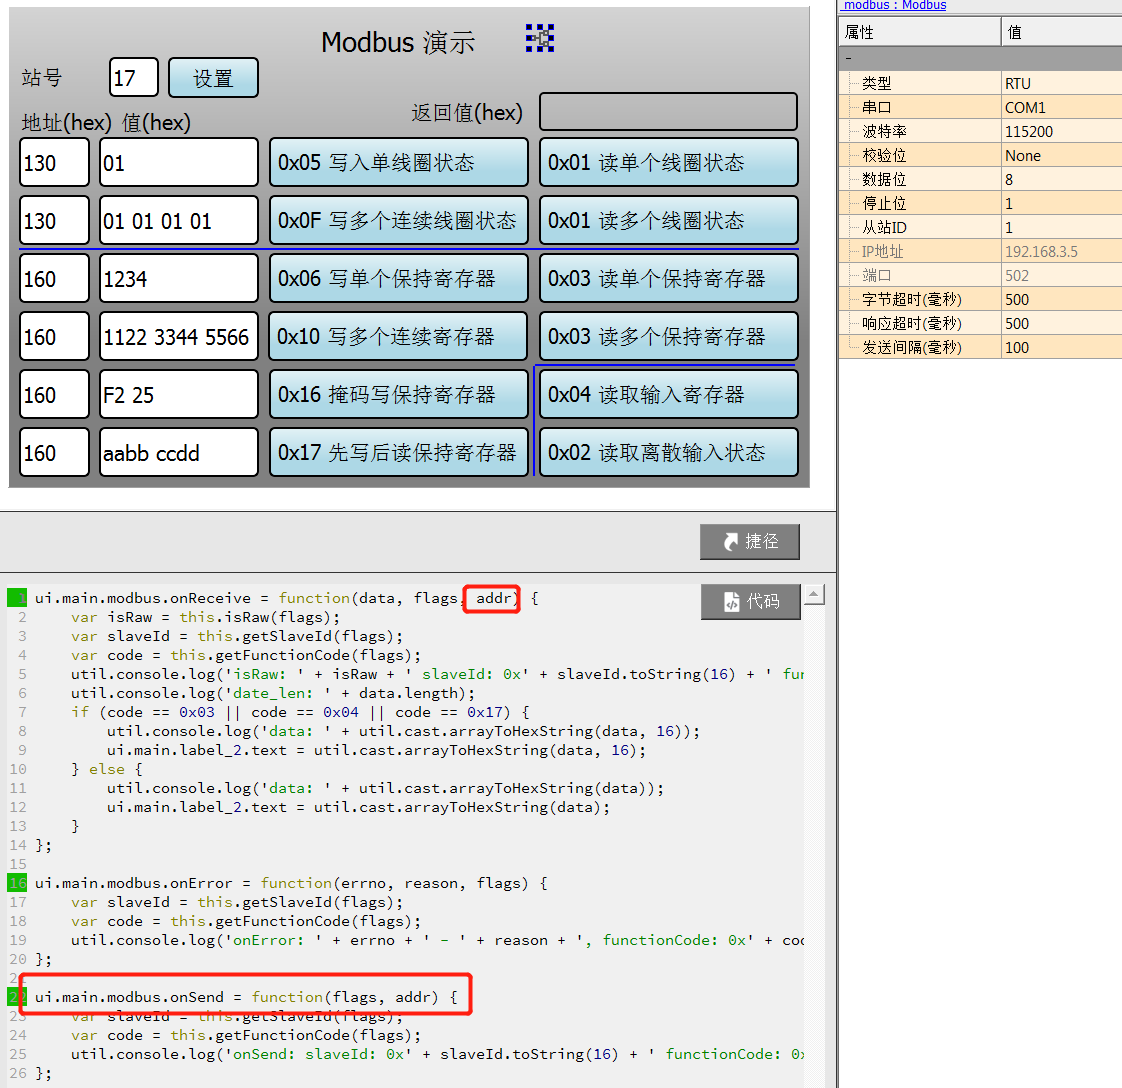Click the value field containing 1234
1122x1088 pixels.
(x=178, y=278)
